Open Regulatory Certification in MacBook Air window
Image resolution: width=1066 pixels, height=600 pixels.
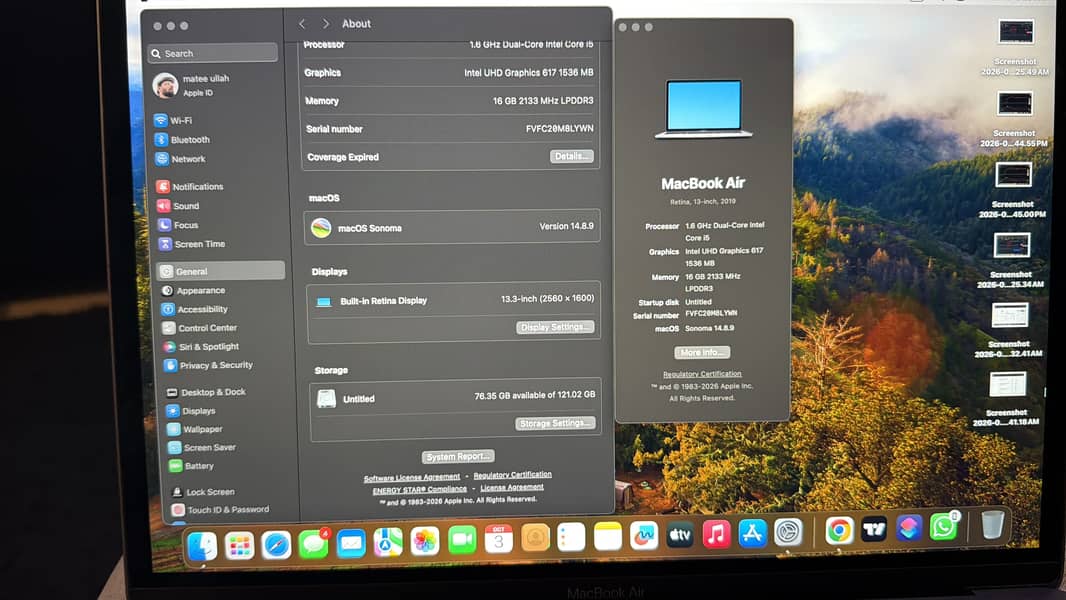point(702,374)
